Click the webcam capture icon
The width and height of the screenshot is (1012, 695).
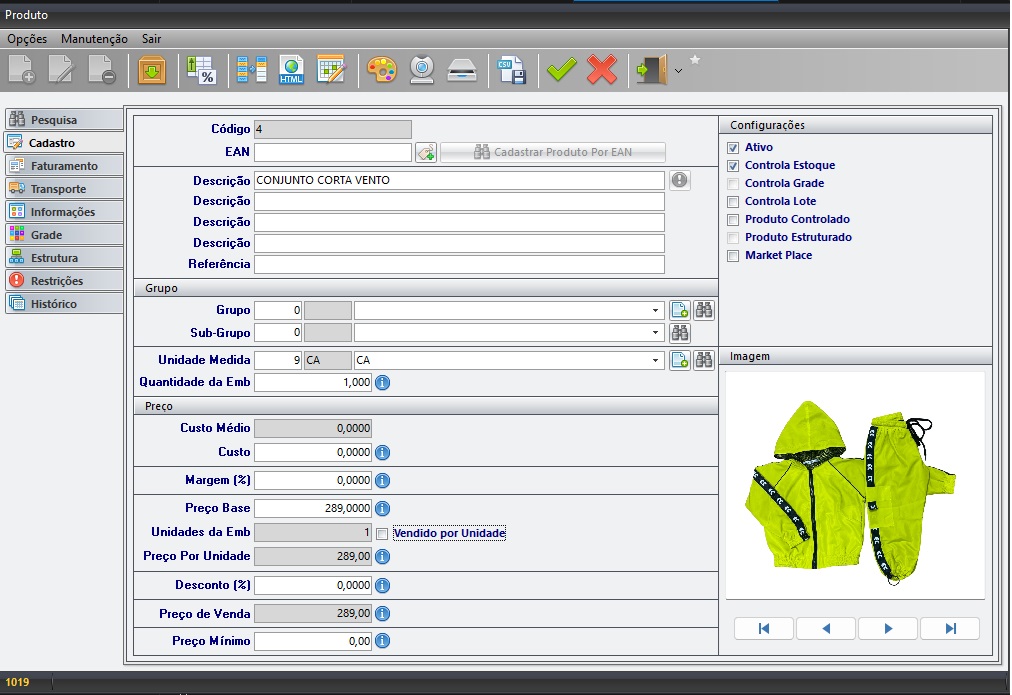pos(421,70)
